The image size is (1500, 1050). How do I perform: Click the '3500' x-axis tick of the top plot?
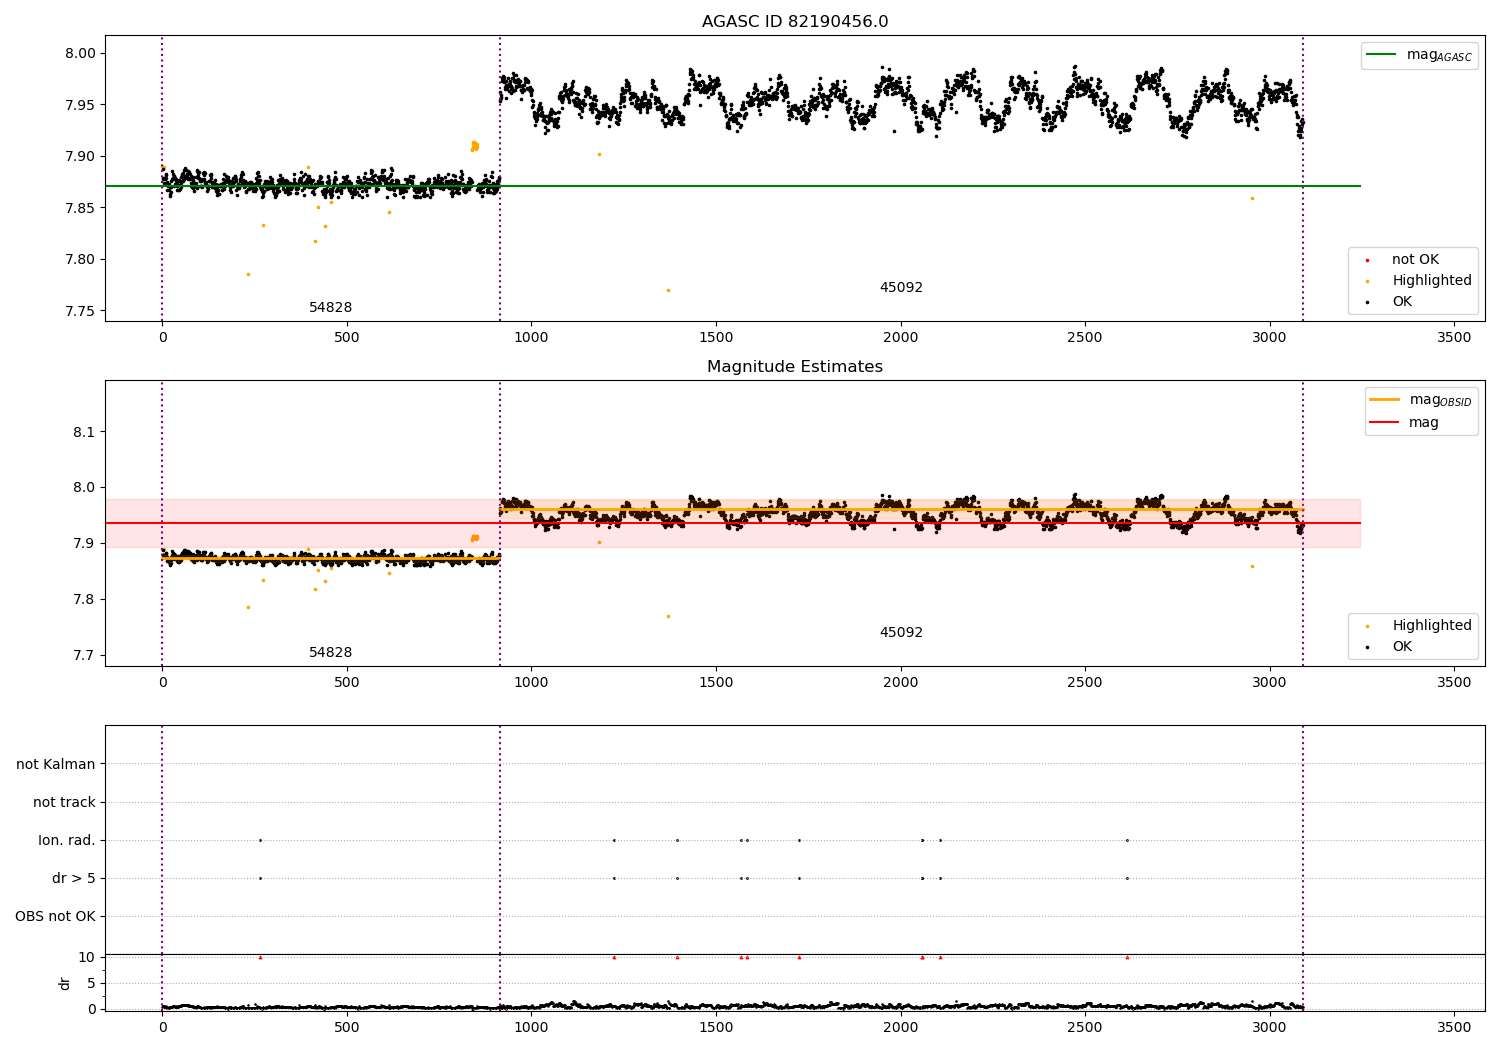(1454, 337)
